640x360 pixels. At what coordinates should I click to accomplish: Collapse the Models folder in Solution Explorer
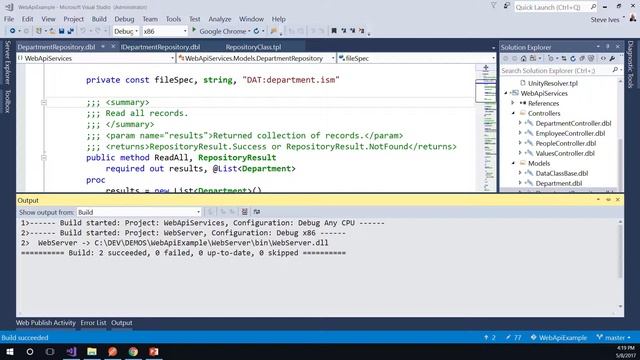(513, 163)
